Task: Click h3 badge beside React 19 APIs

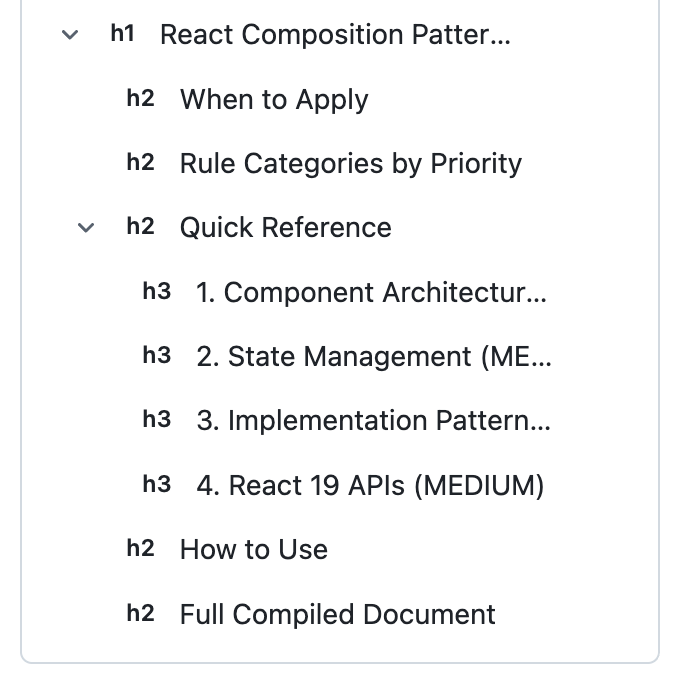Action: pyautogui.click(x=157, y=484)
